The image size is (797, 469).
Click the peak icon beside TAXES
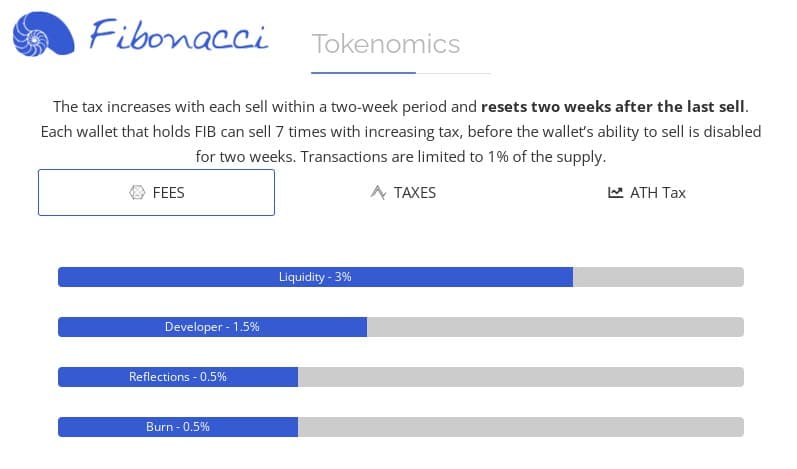point(378,192)
